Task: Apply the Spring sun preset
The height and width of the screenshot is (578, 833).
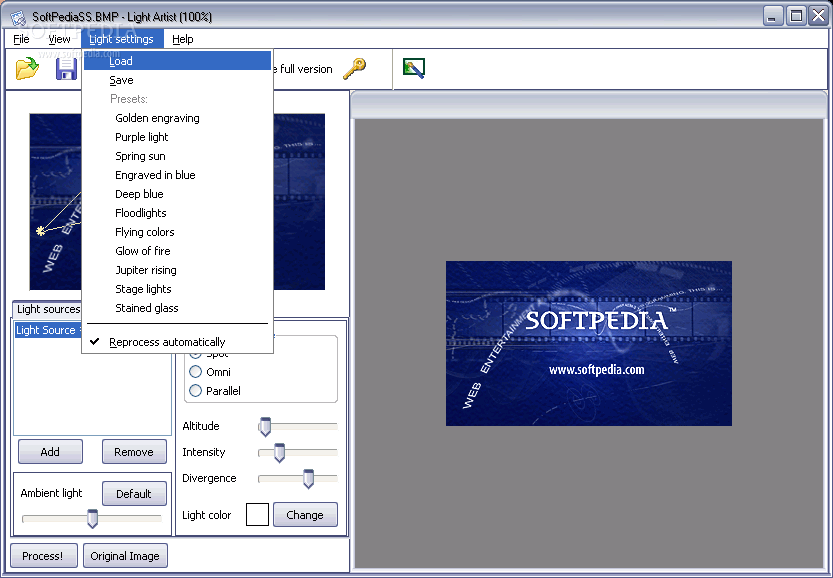Action: [x=177, y=156]
